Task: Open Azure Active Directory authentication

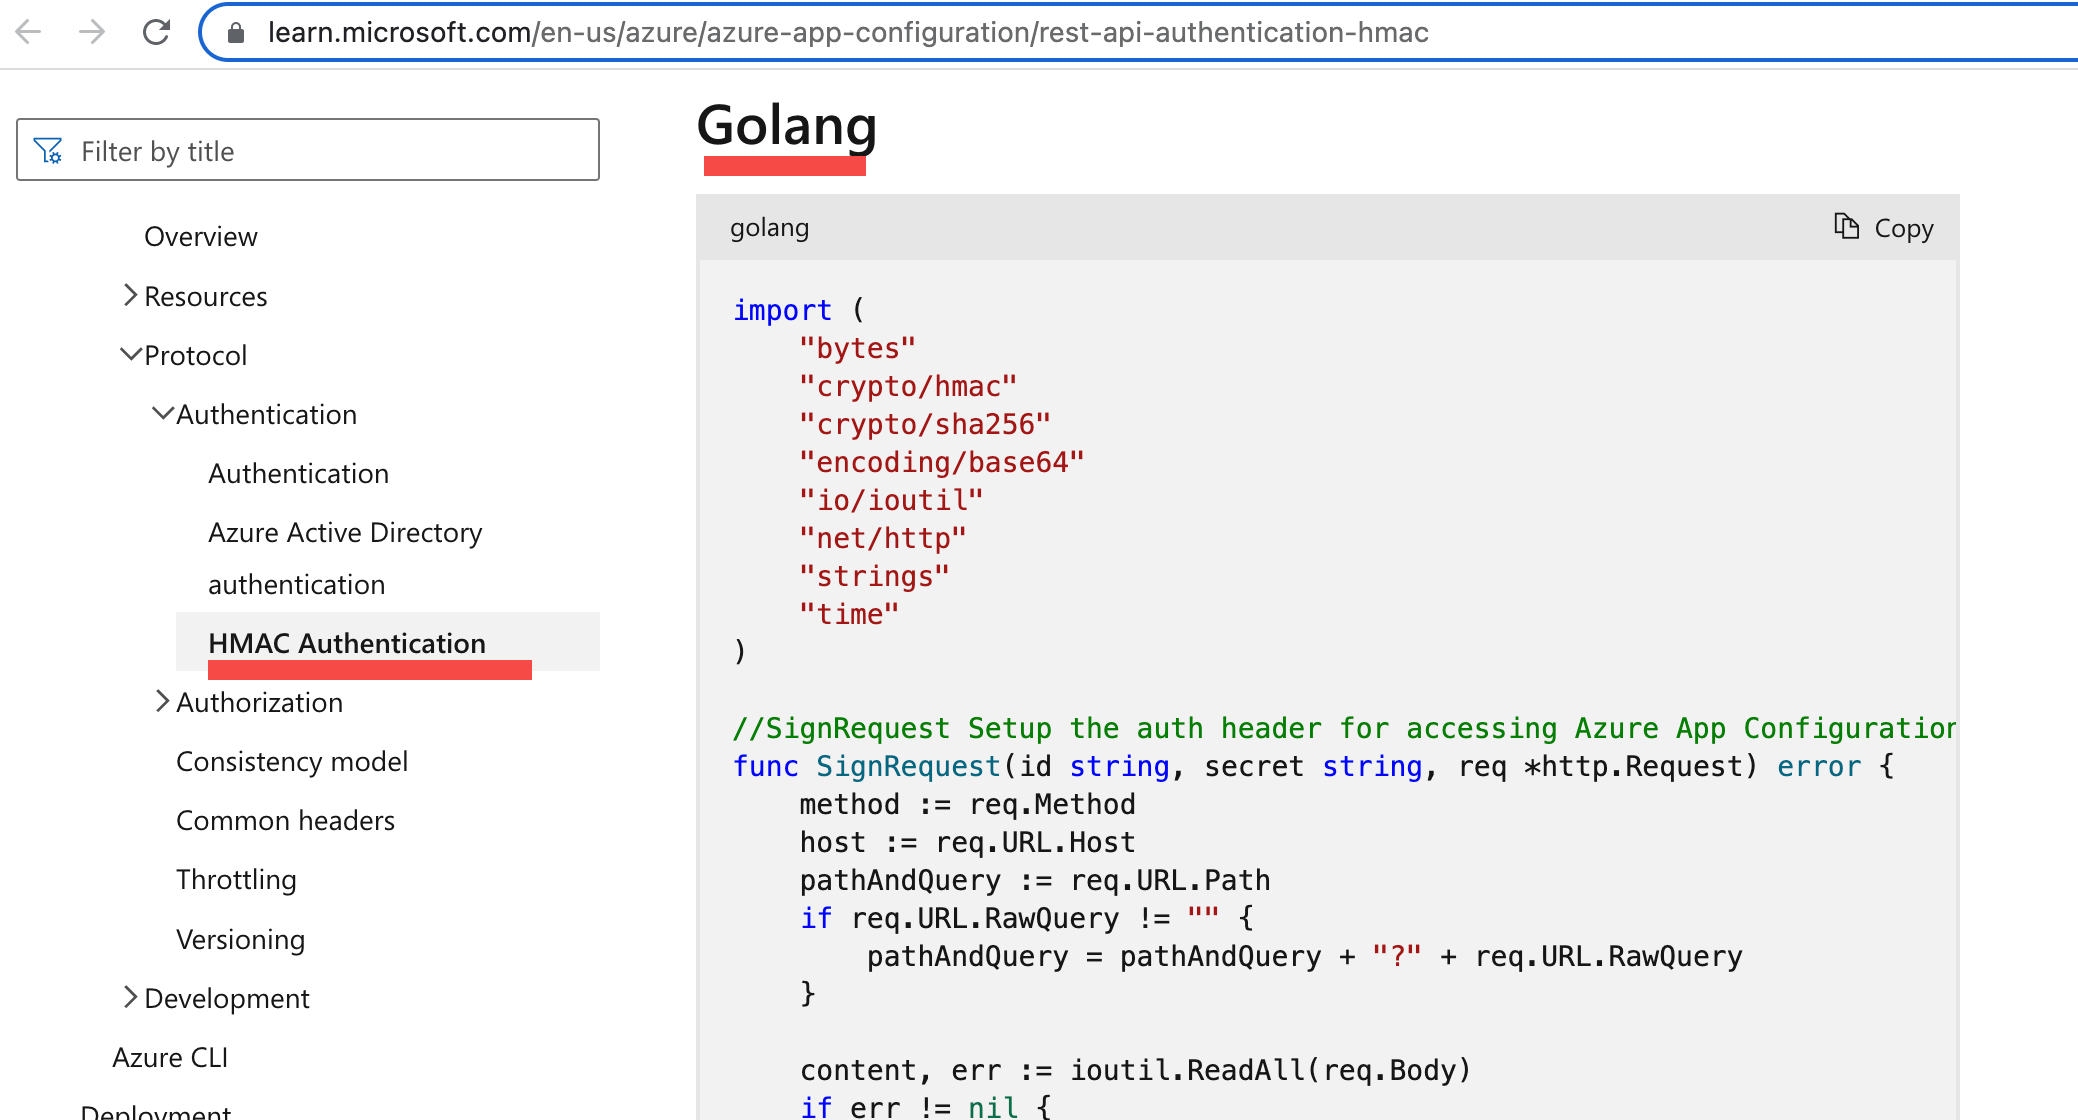Action: 344,532
